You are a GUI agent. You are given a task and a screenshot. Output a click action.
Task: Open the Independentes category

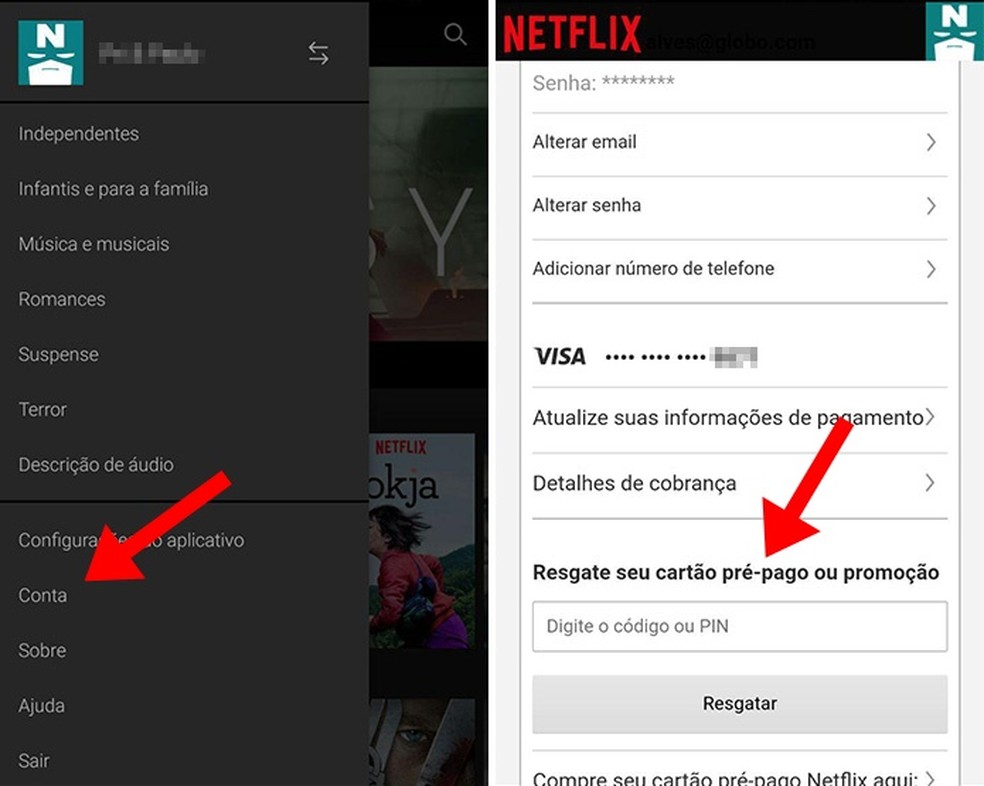click(x=79, y=134)
